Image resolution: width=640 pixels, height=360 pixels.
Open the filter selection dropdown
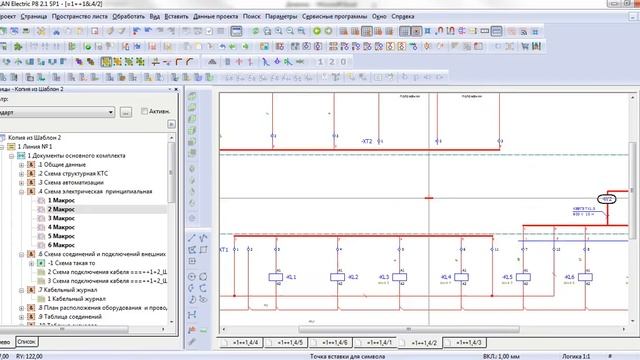click(x=111, y=112)
